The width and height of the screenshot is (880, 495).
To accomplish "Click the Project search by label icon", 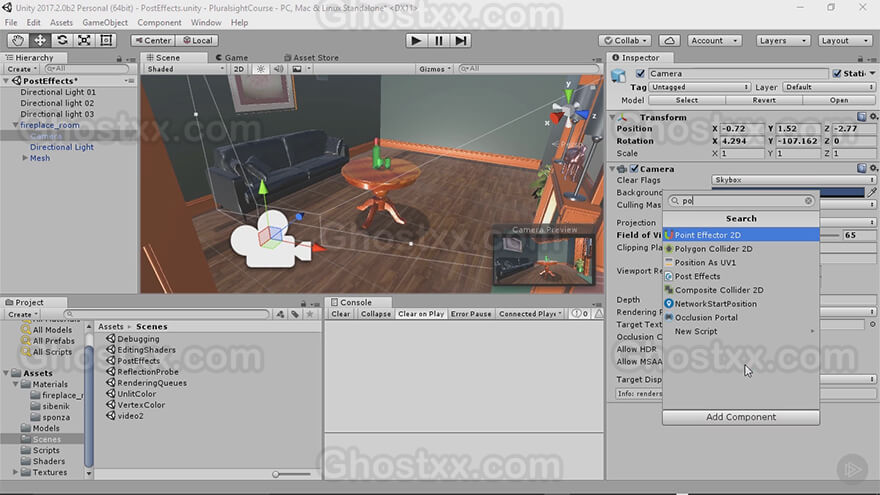I will (295, 314).
